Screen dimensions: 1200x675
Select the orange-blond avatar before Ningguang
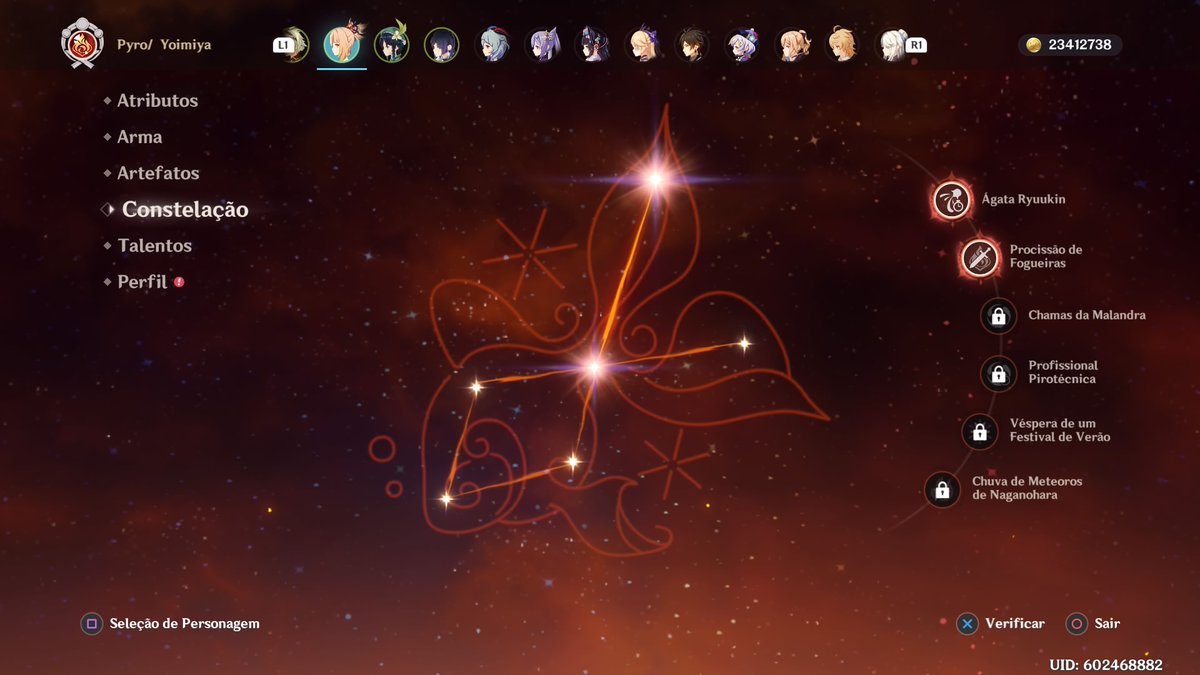point(841,45)
